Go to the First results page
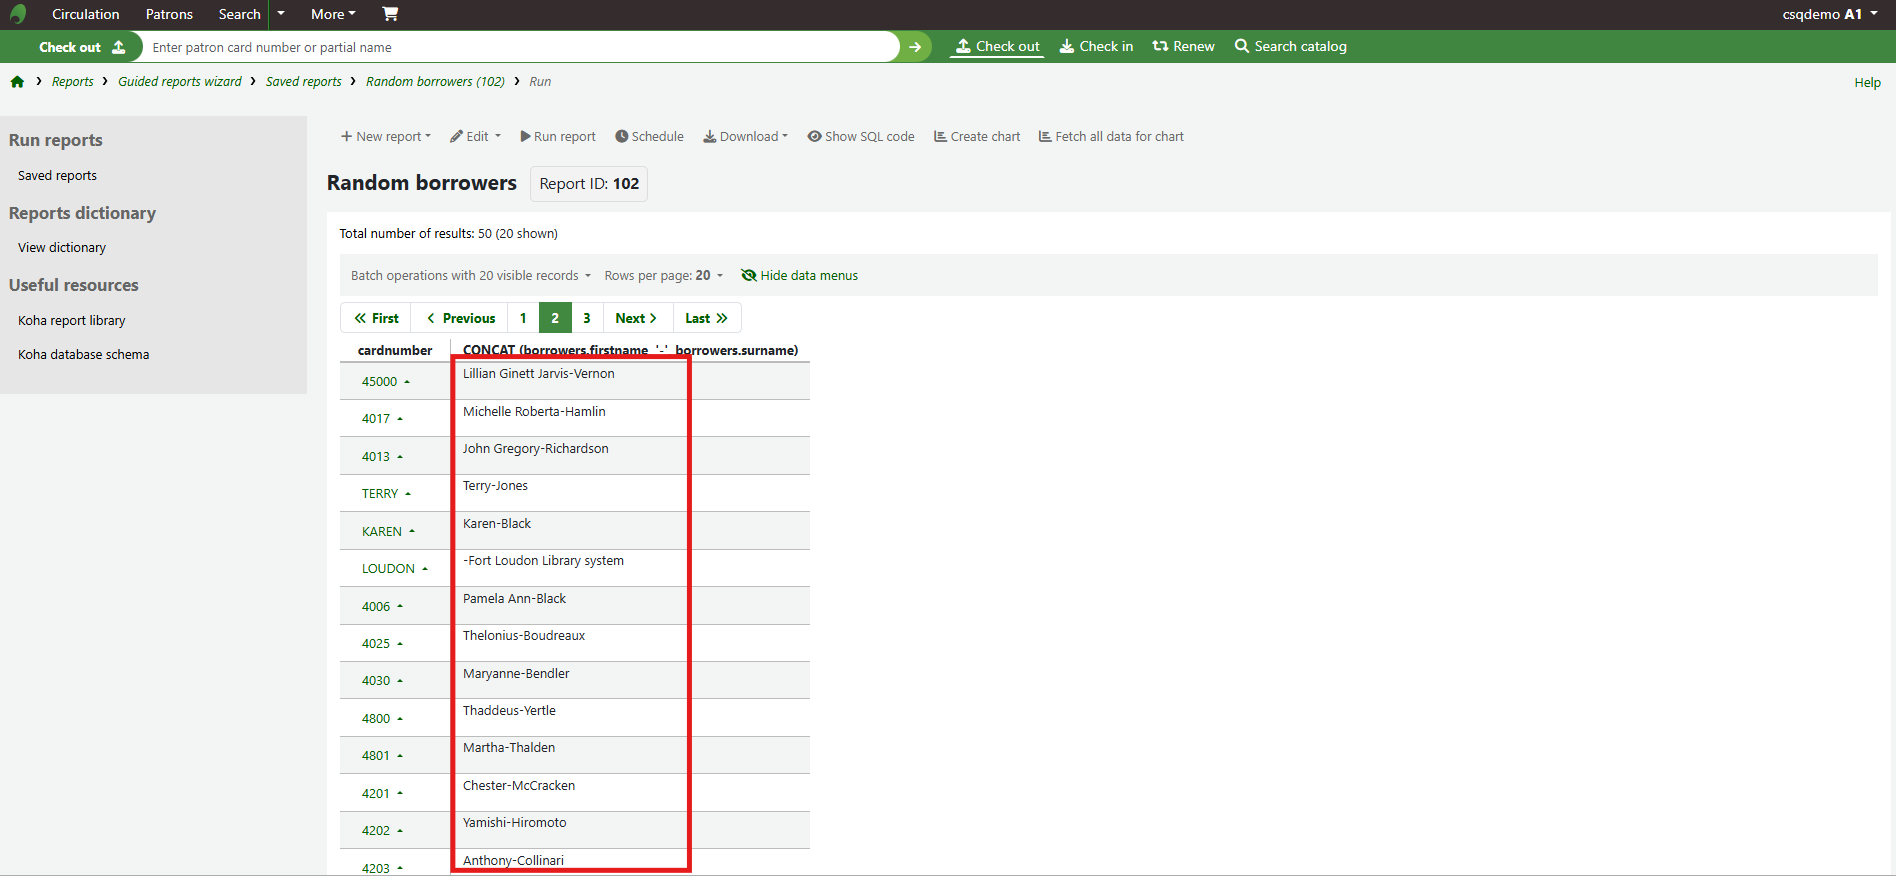 coord(376,318)
